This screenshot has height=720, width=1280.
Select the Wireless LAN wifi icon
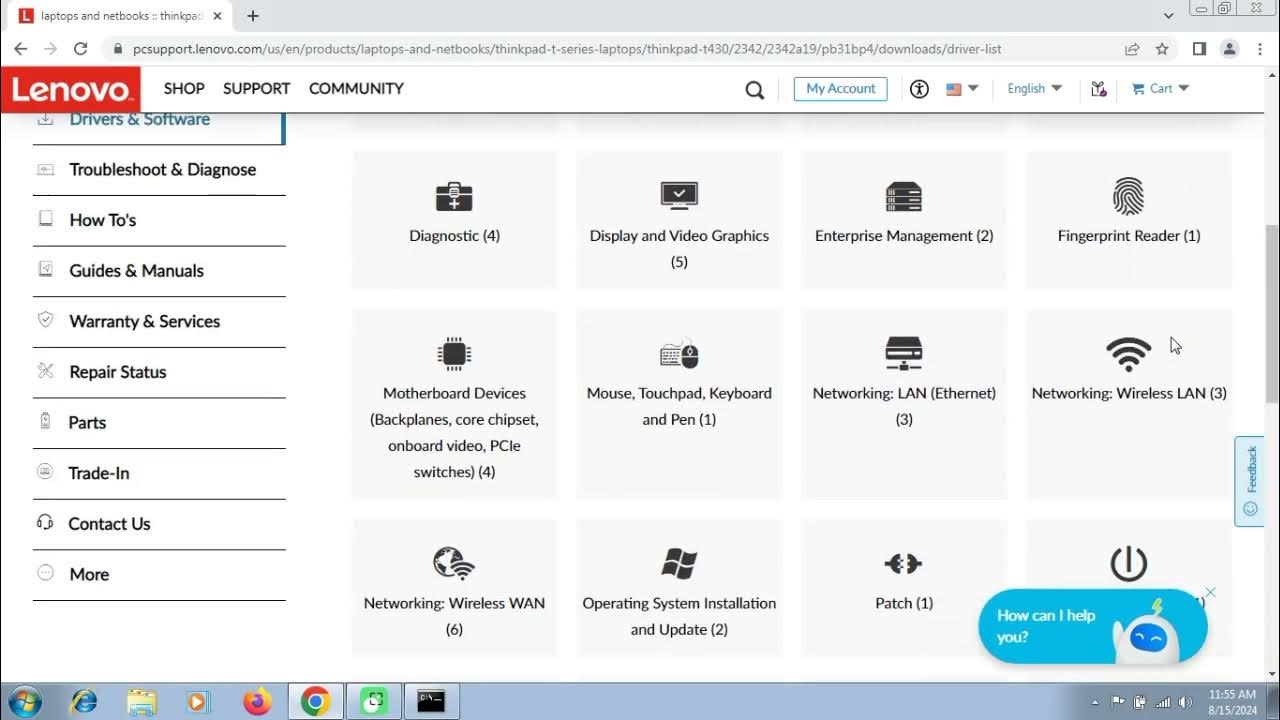pyautogui.click(x=1129, y=354)
